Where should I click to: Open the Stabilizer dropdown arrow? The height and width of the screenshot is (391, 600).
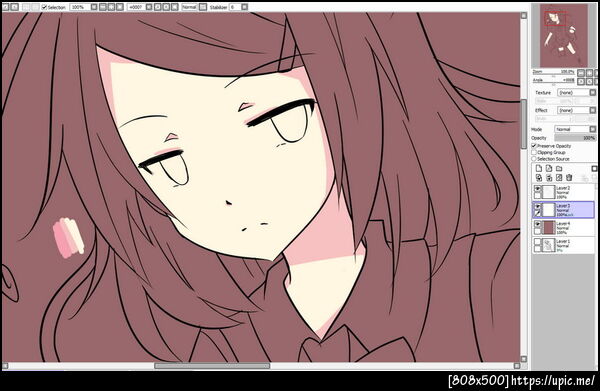245,7
